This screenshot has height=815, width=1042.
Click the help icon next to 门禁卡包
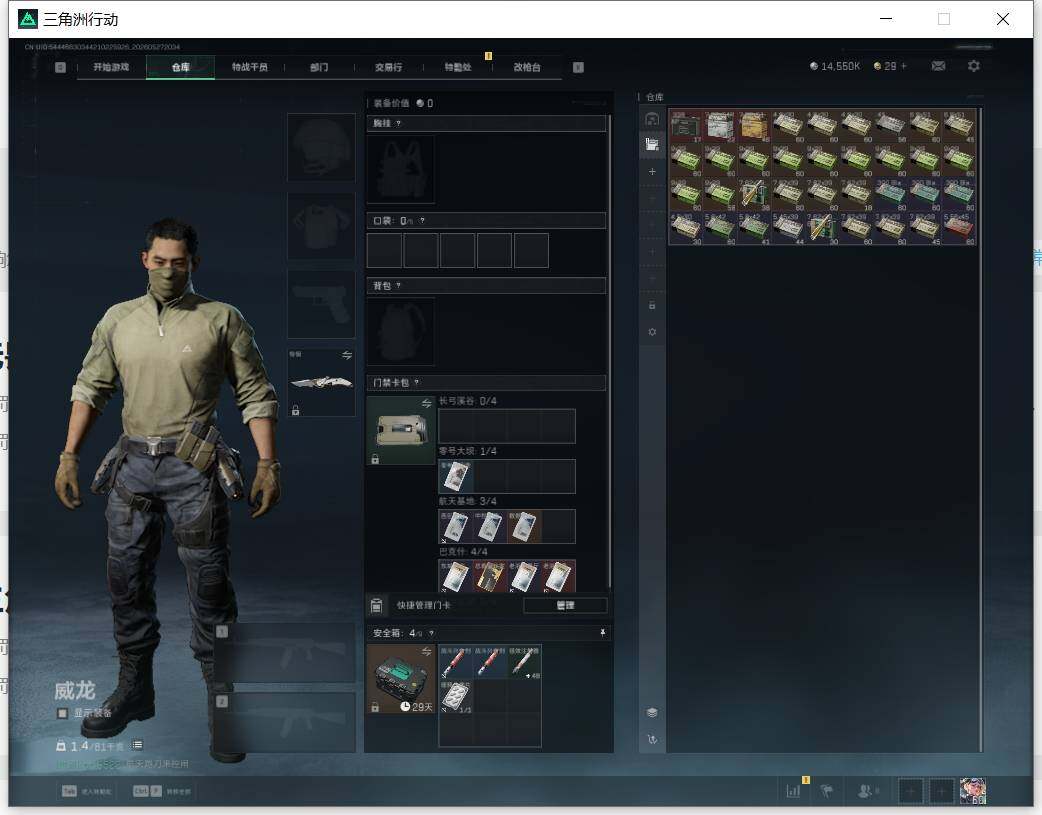tap(417, 382)
